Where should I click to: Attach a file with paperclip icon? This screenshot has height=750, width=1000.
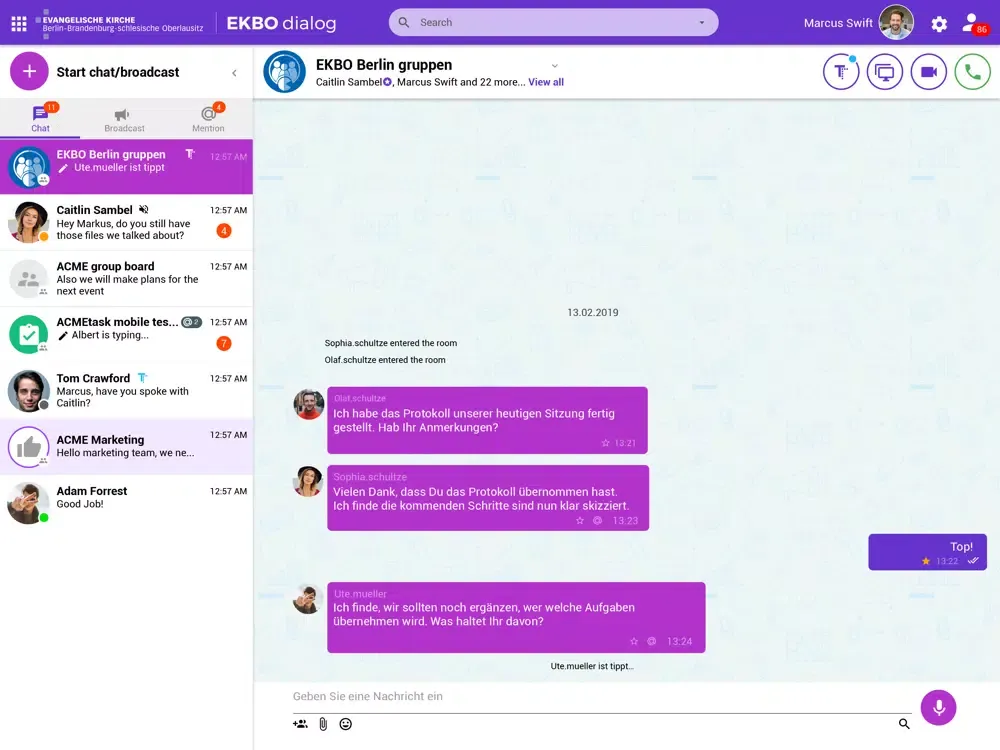tap(323, 724)
